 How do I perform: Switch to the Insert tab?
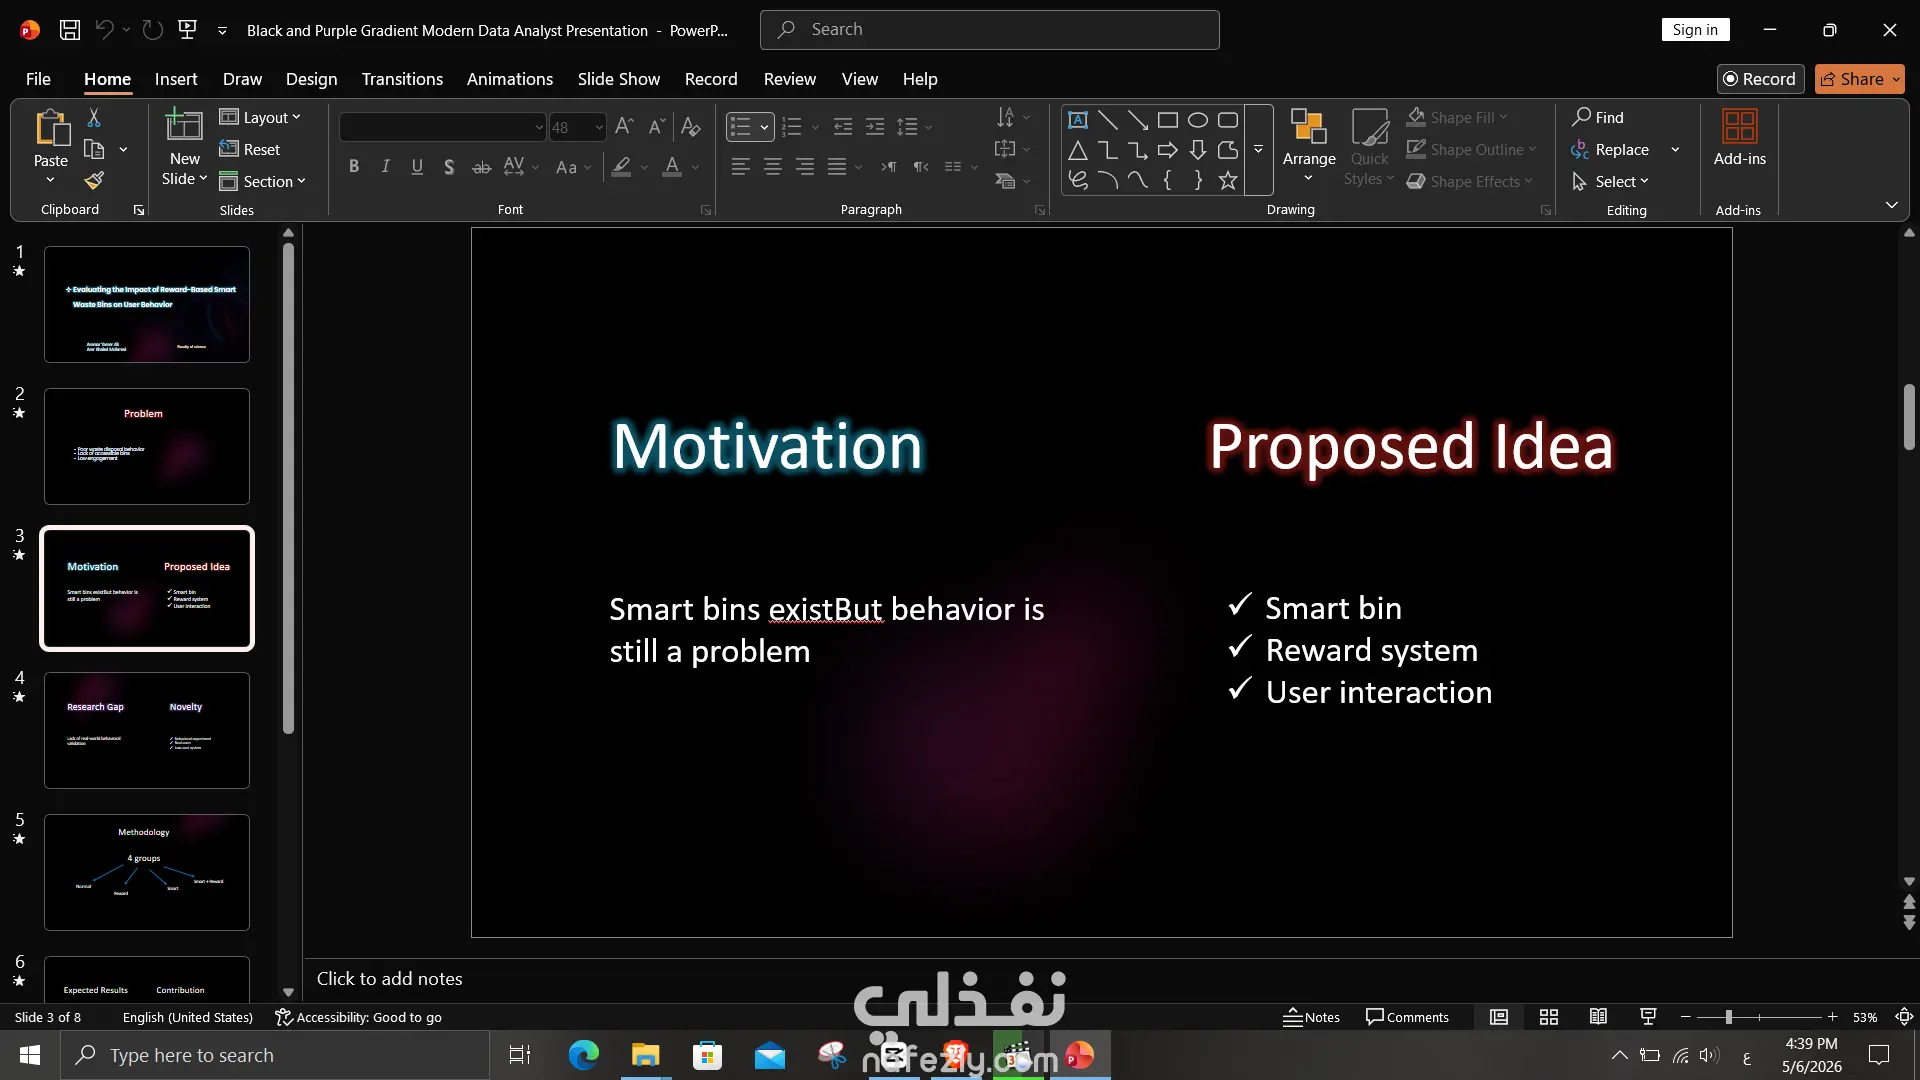coord(176,79)
